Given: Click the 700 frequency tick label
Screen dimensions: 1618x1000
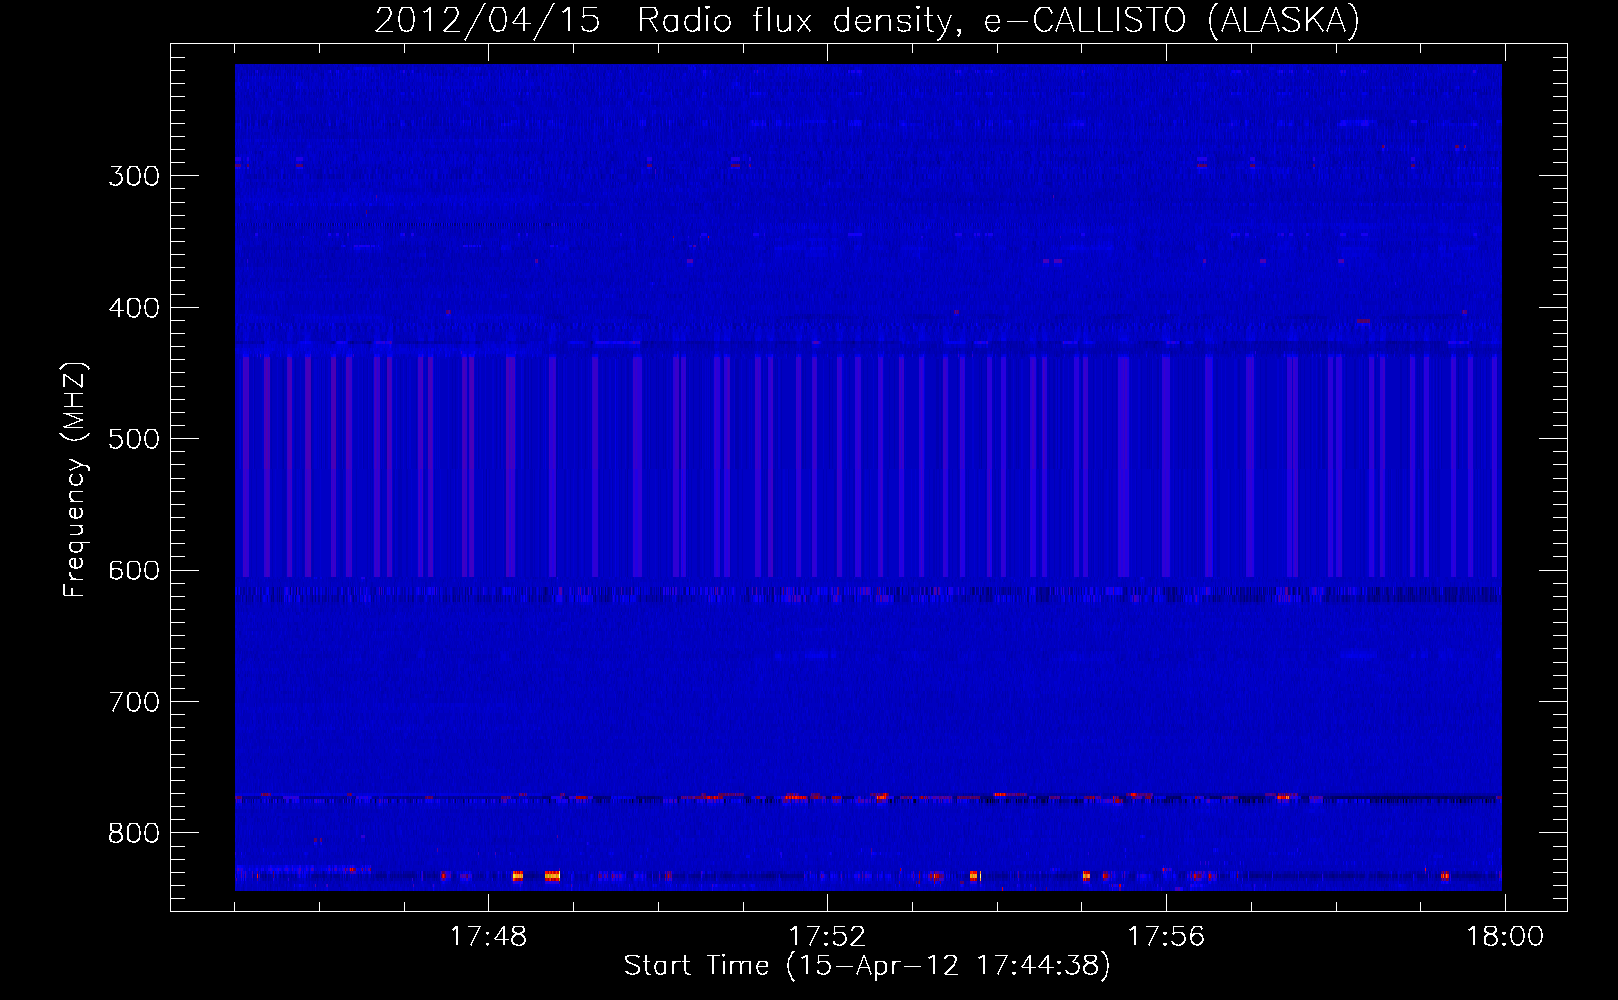Looking at the screenshot, I should 134,702.
